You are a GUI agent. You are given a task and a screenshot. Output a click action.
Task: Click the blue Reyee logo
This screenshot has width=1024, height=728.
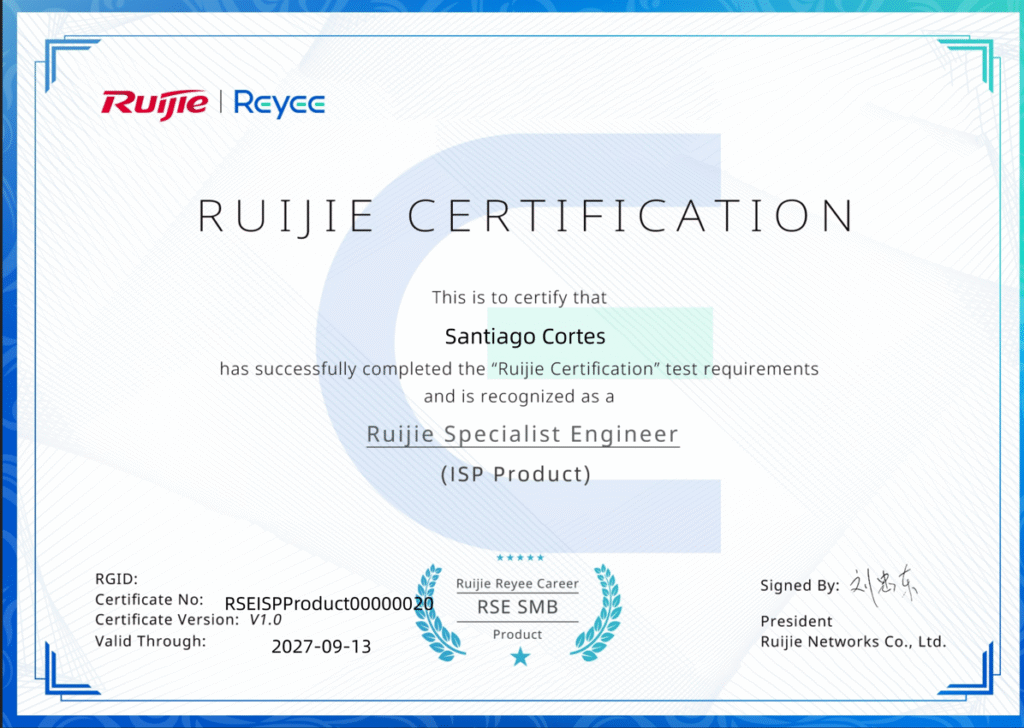click(279, 103)
